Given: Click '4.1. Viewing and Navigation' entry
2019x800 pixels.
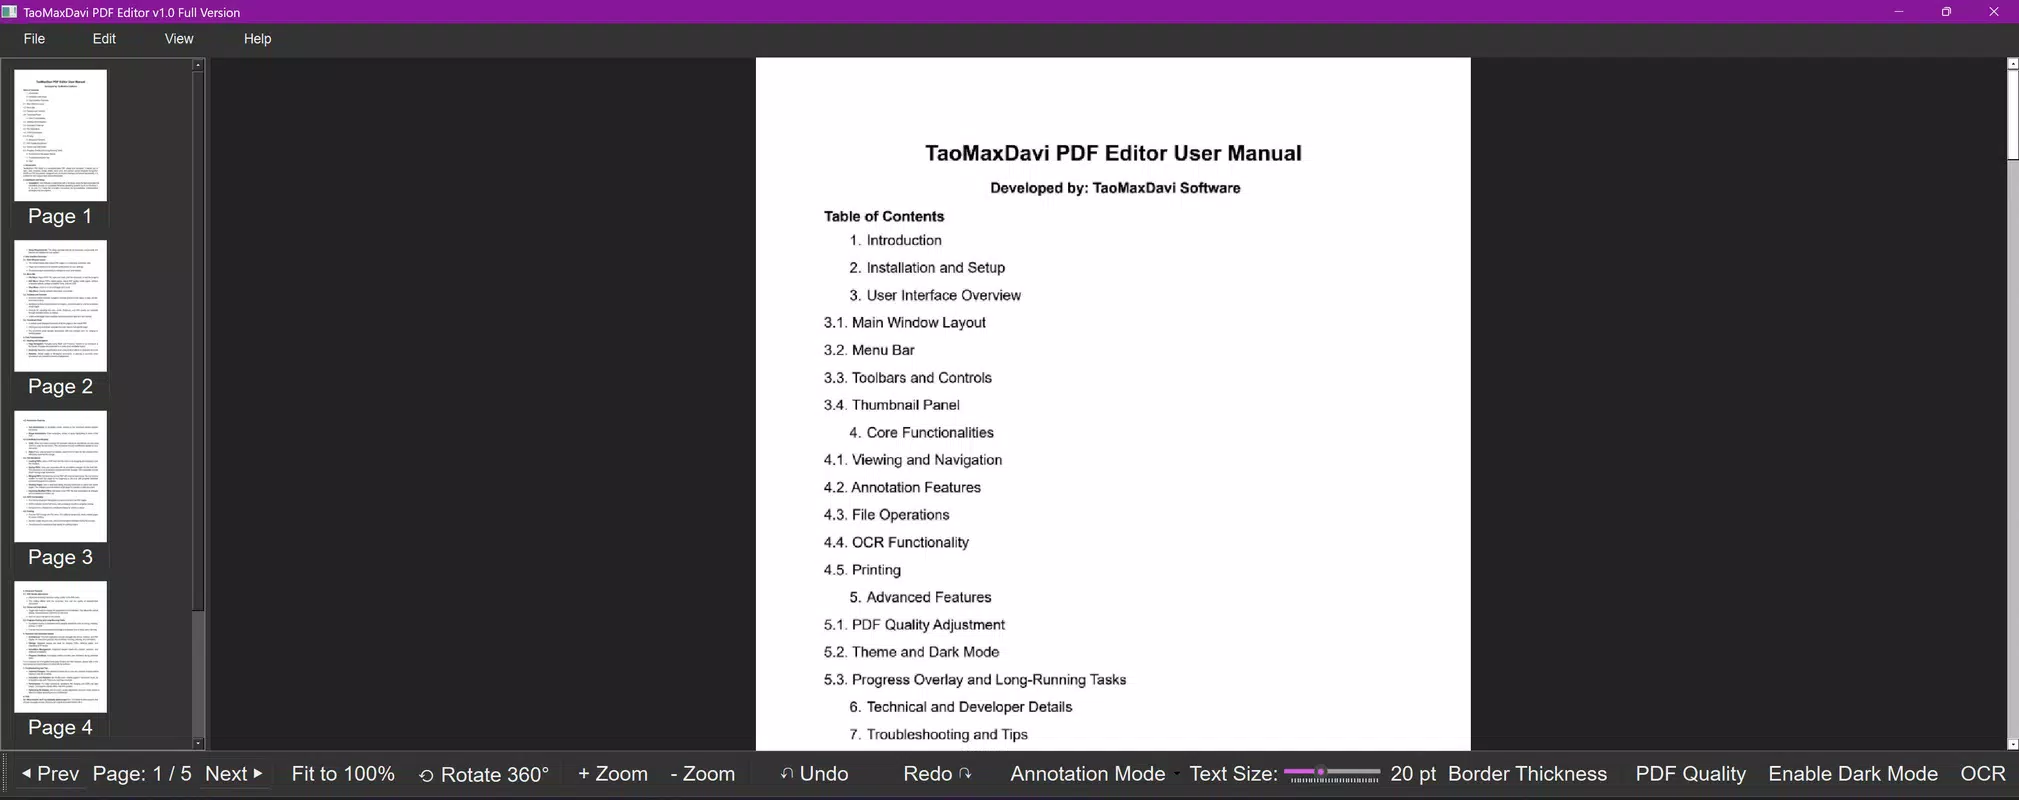Looking at the screenshot, I should pos(913,460).
